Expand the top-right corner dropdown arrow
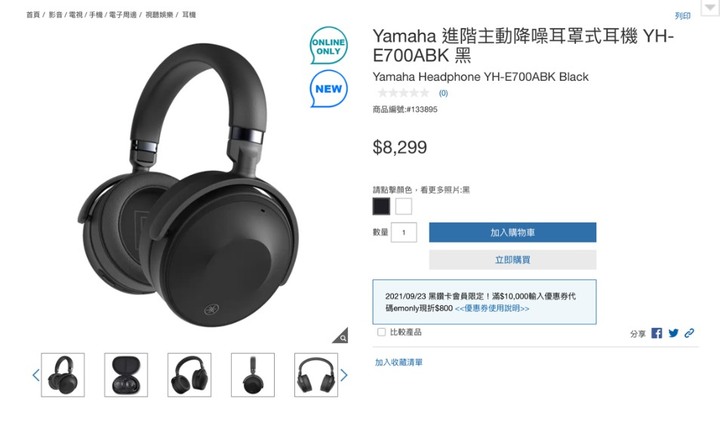This screenshot has width=720, height=423. (710, 7)
